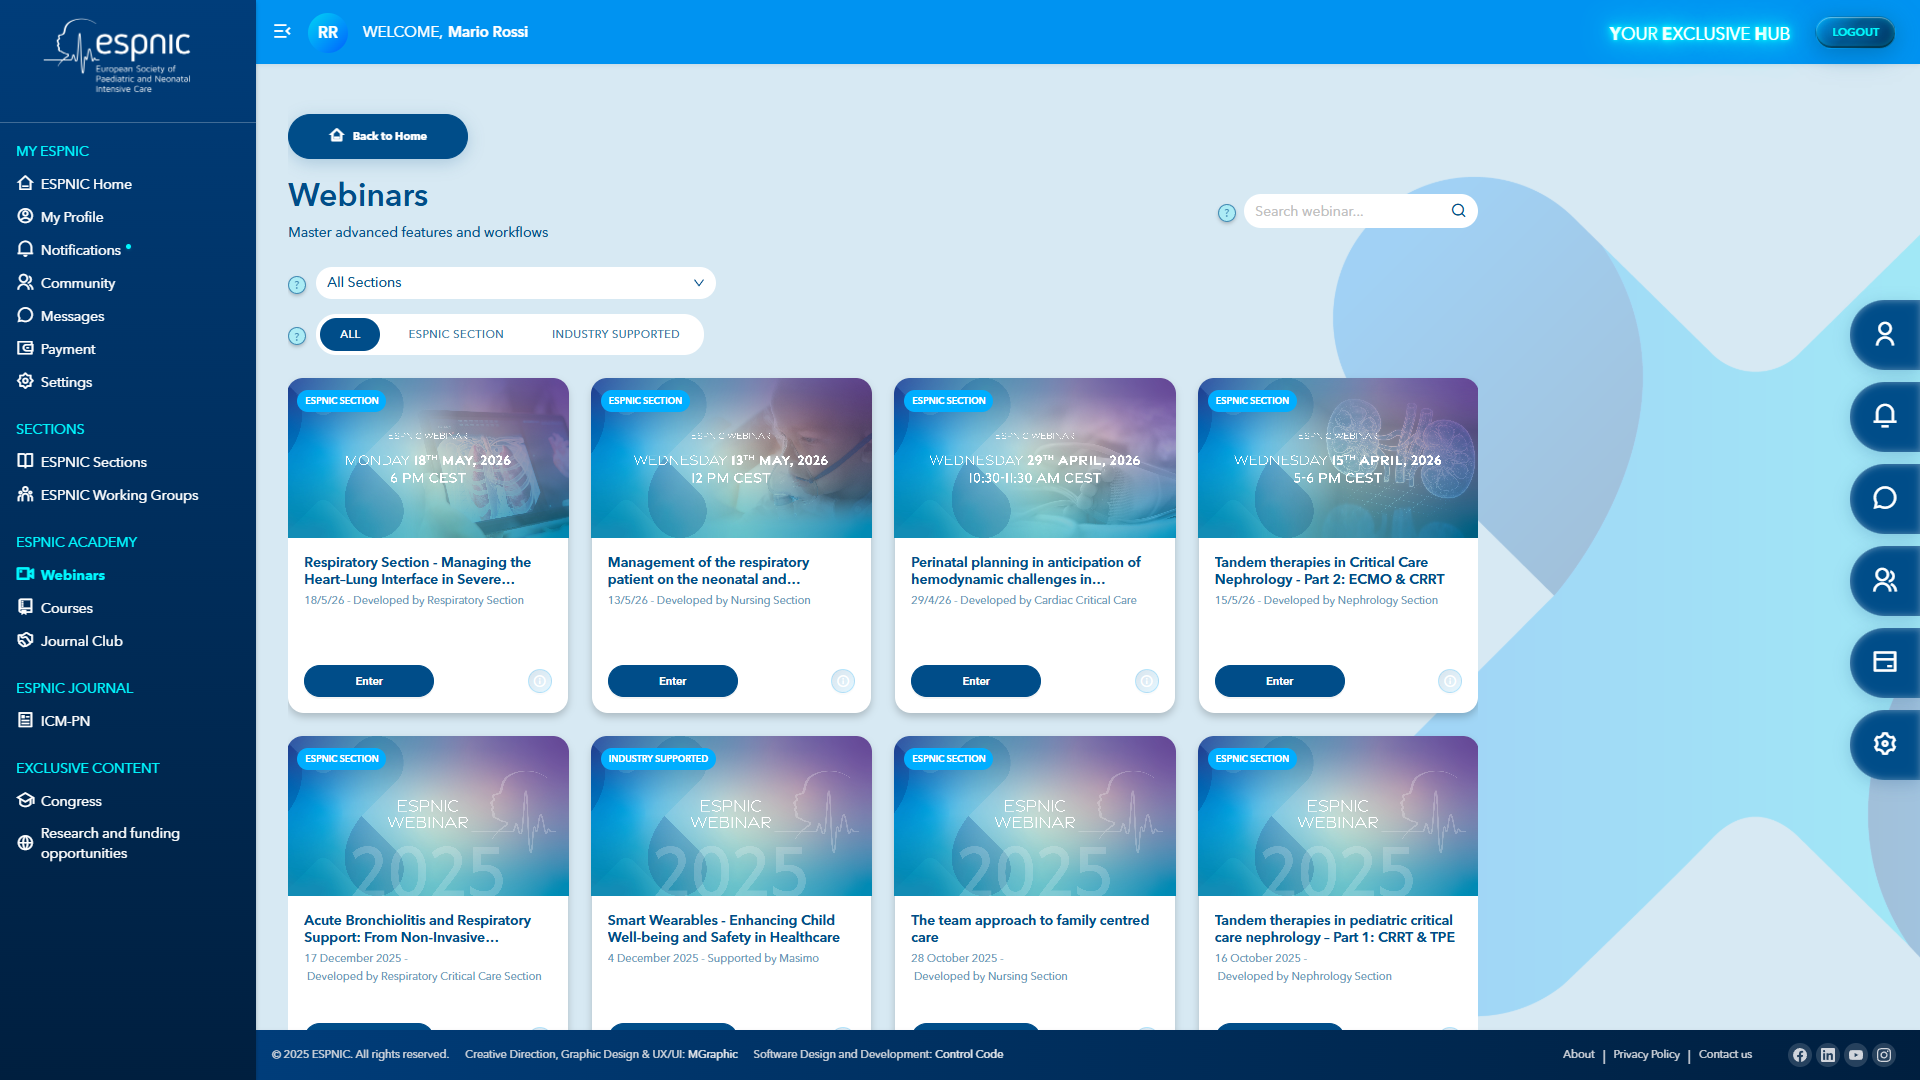Click the Search webinar input field

1360,211
